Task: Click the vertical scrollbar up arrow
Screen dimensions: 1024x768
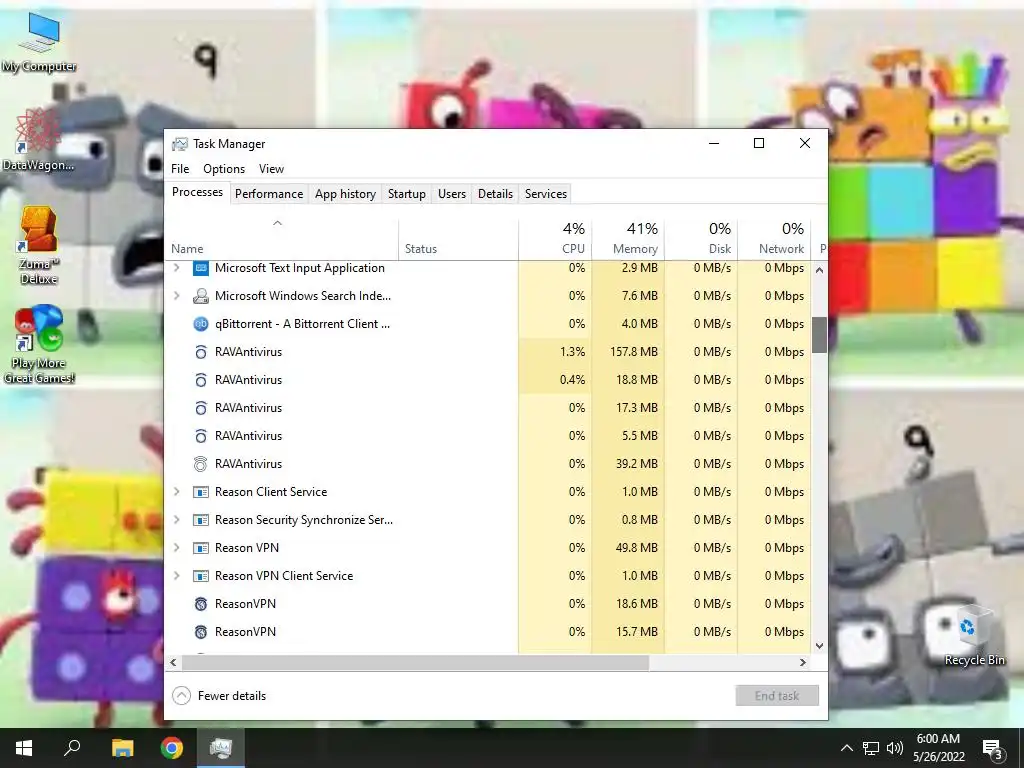Action: [x=820, y=270]
